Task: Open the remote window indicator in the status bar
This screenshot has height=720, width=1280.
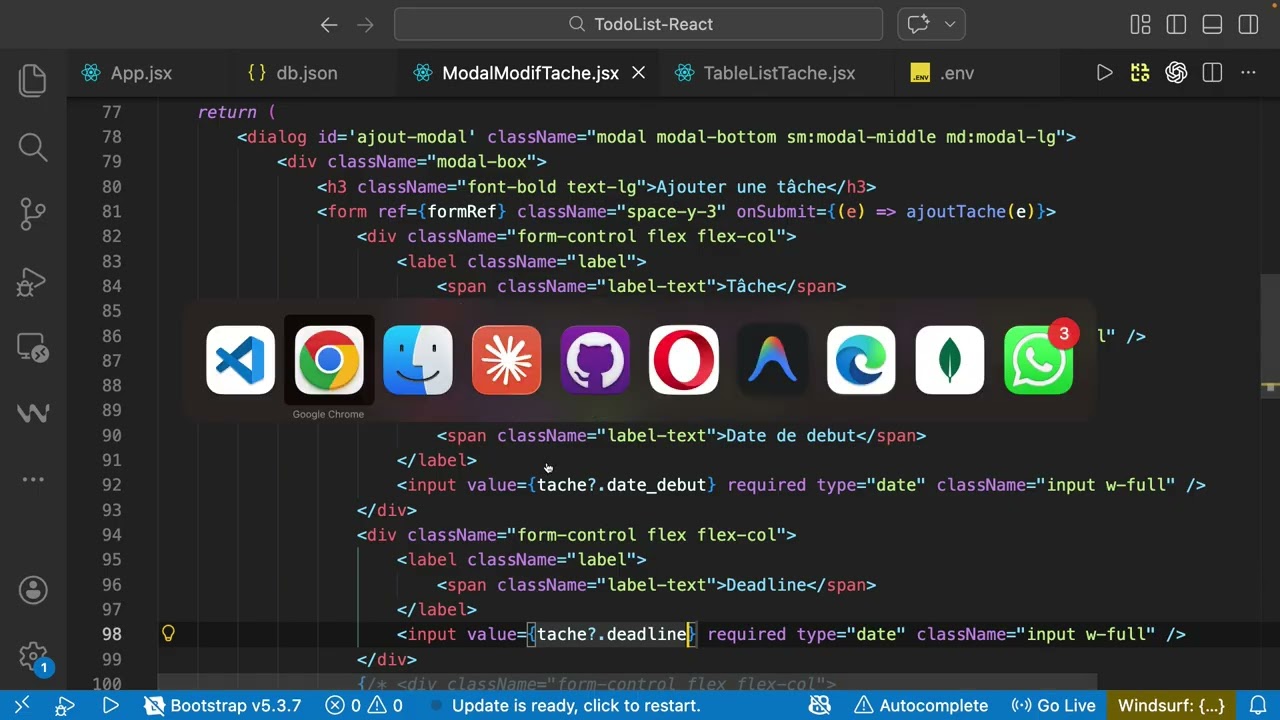Action: coord(22,706)
